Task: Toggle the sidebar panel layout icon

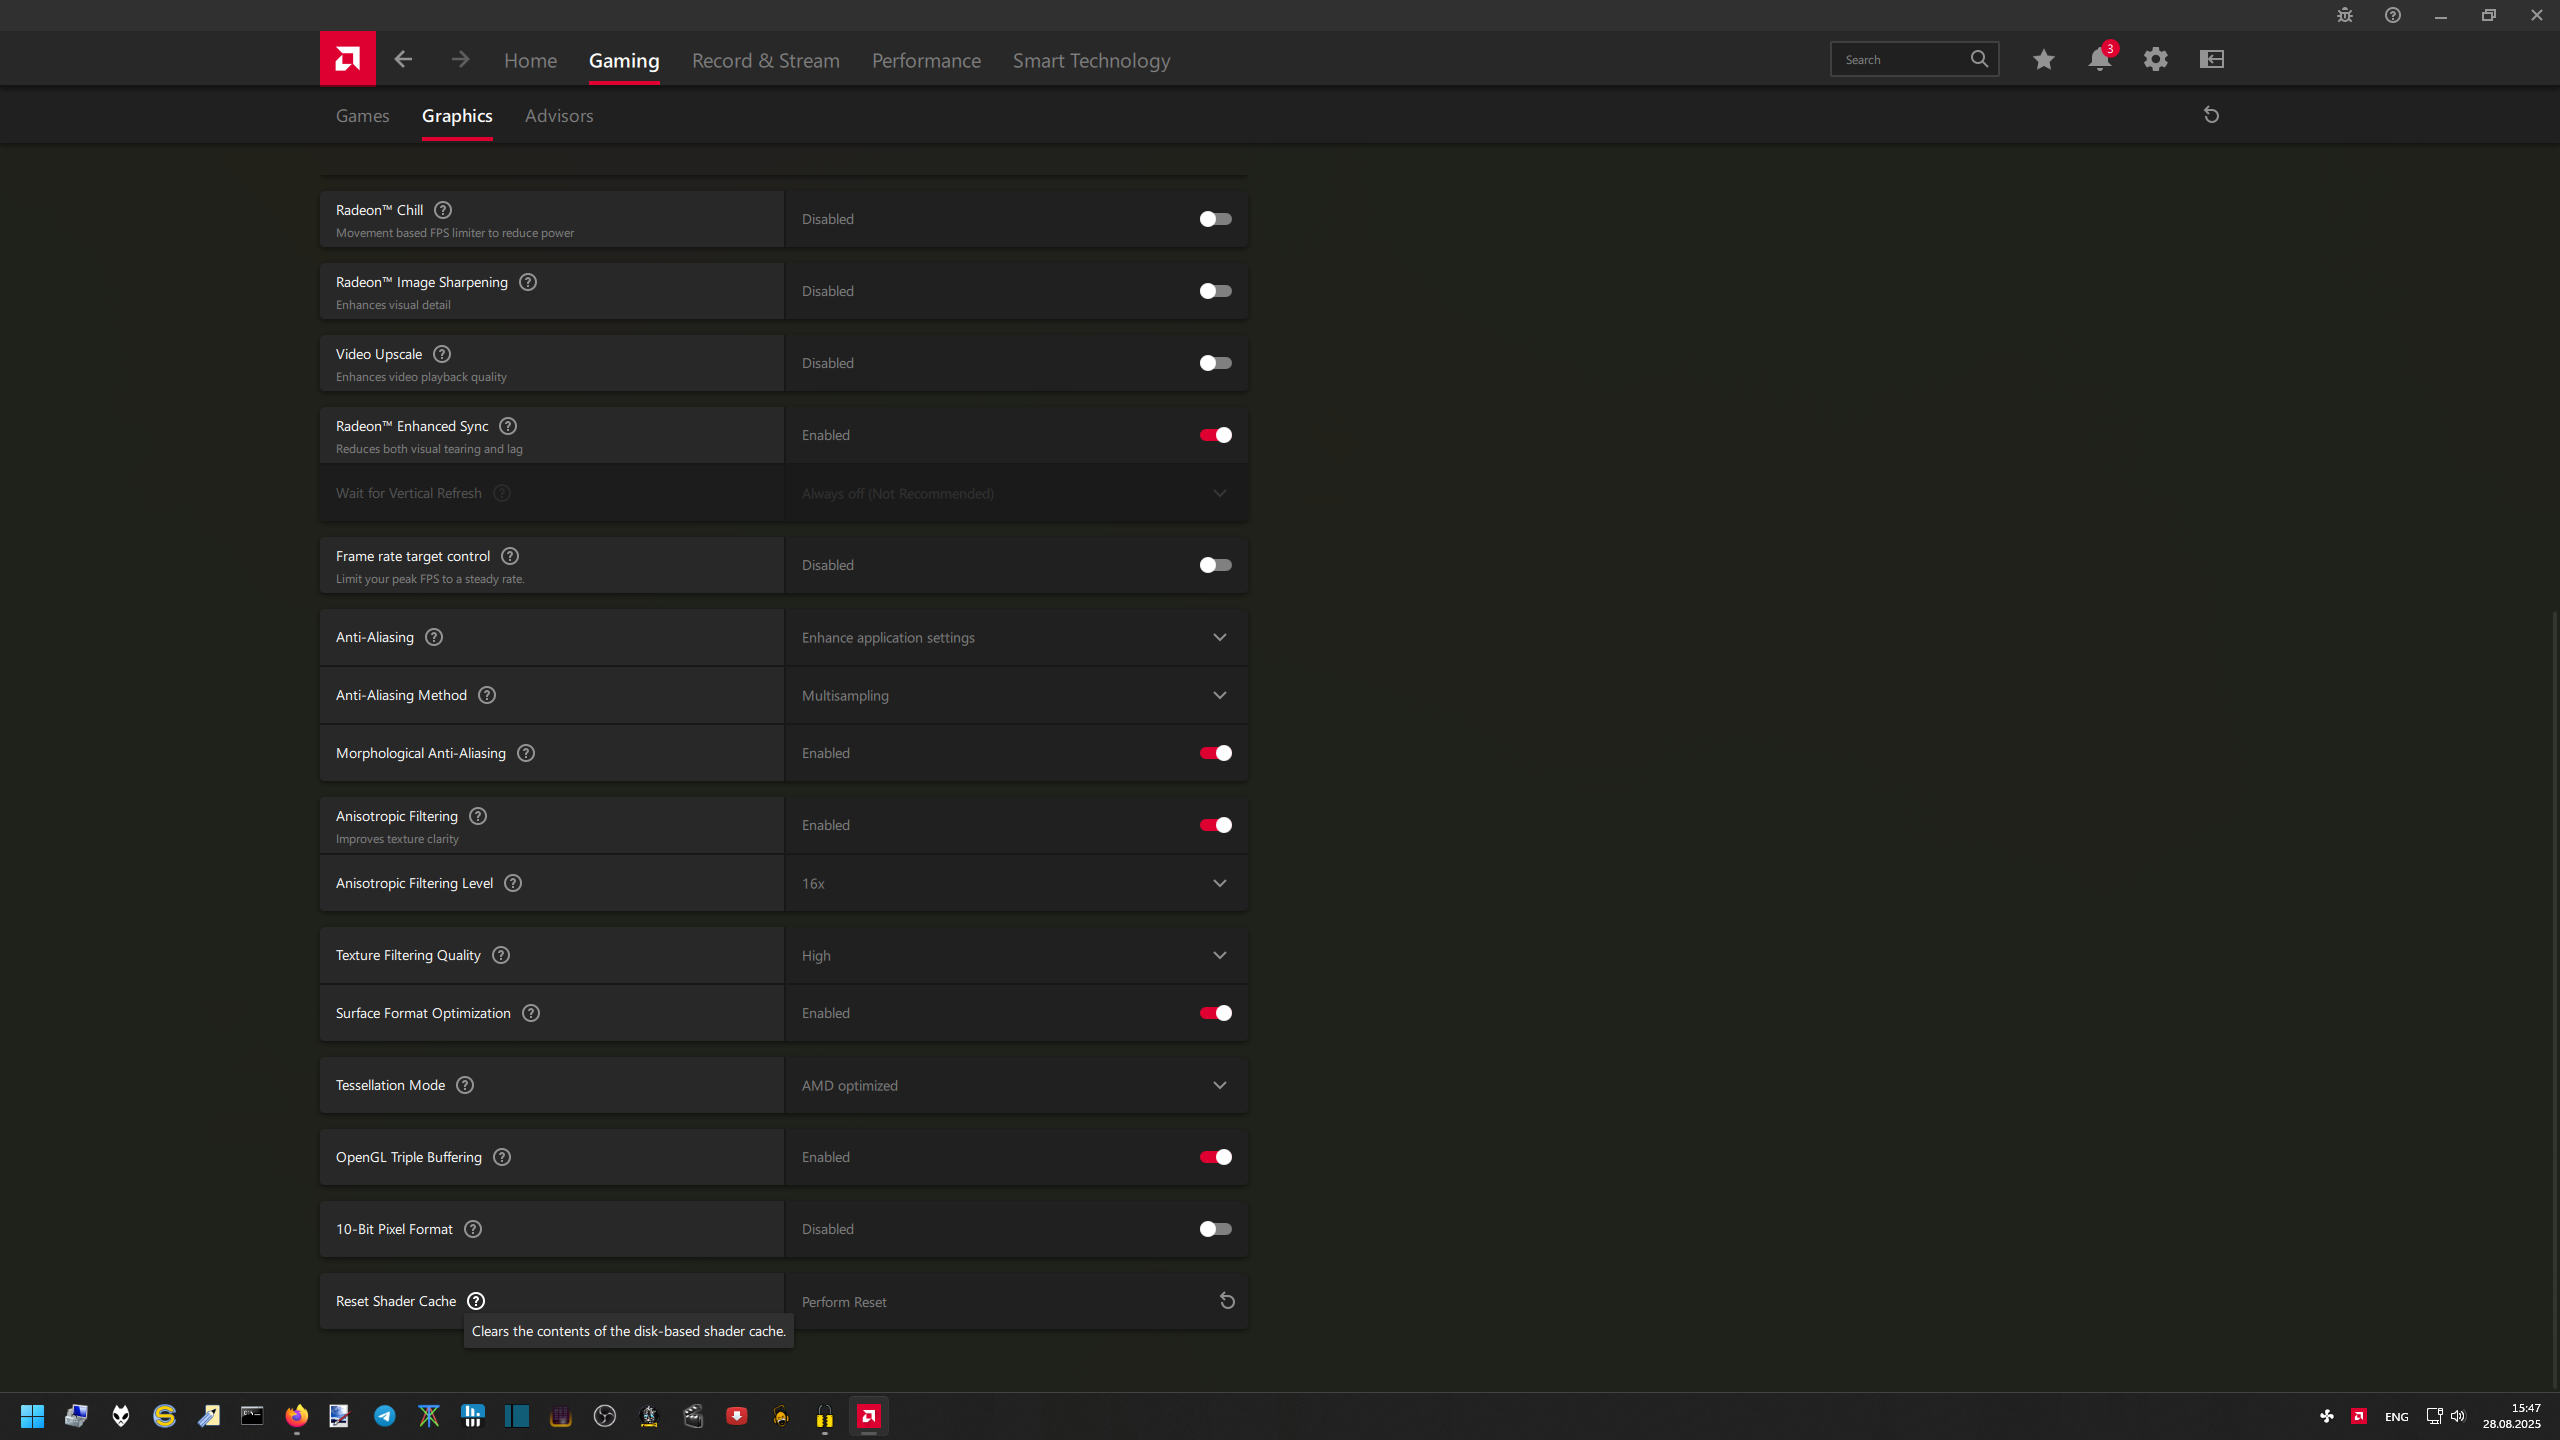Action: point(2211,59)
